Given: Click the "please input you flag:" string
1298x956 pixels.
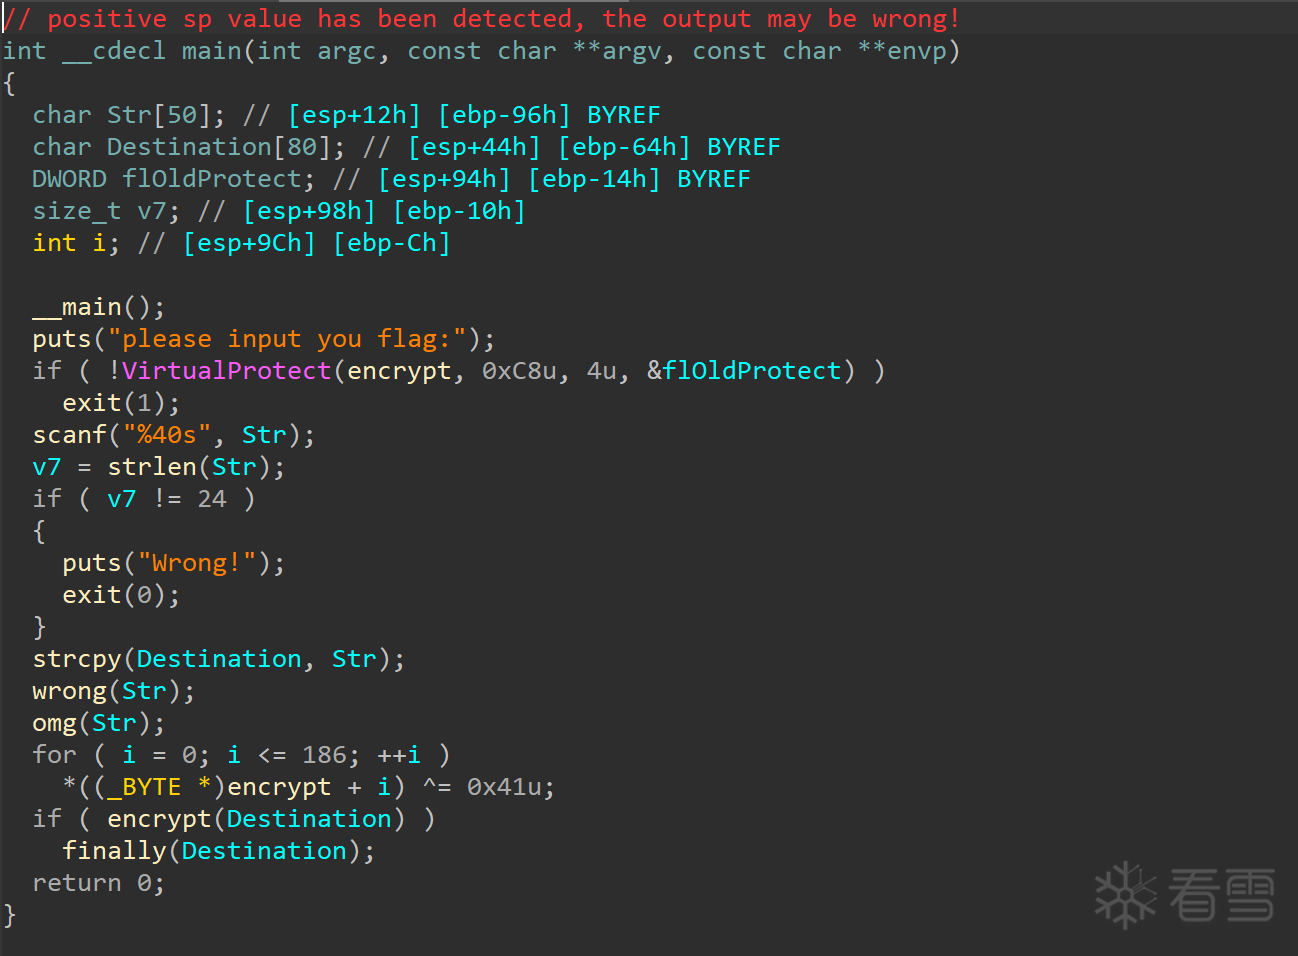Looking at the screenshot, I should (287, 339).
